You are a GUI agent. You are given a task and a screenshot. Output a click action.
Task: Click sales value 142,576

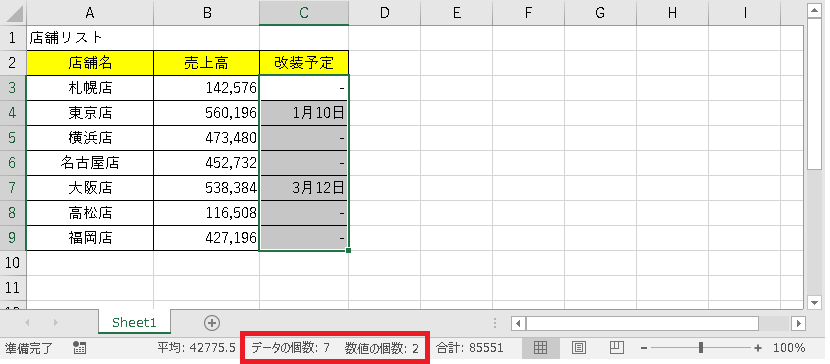point(207,88)
